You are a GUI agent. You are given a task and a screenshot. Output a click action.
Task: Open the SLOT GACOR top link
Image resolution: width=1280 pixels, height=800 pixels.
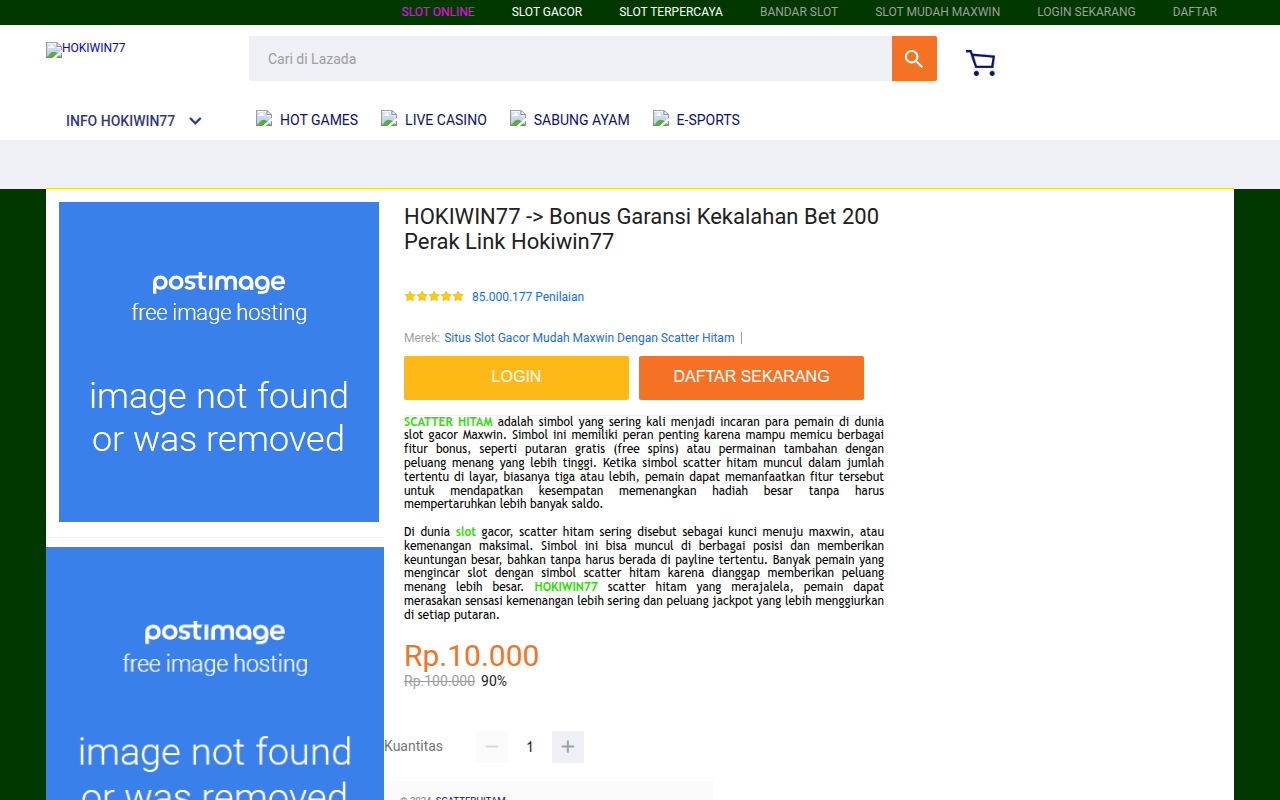click(x=547, y=12)
